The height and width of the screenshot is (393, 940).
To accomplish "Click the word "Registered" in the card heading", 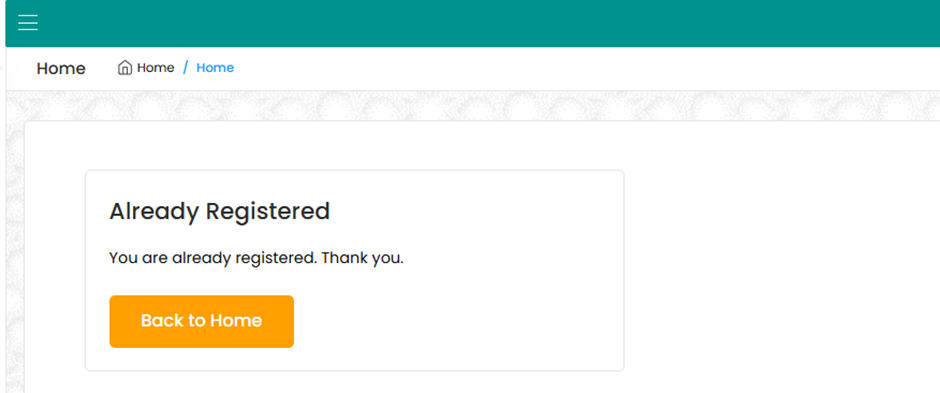I will 267,211.
